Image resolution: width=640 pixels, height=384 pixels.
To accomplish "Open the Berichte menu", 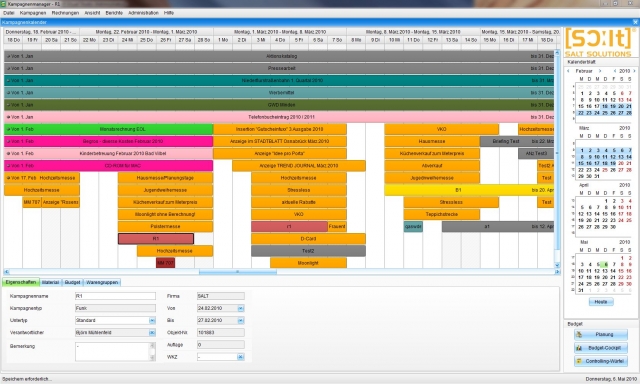I will pos(114,13).
